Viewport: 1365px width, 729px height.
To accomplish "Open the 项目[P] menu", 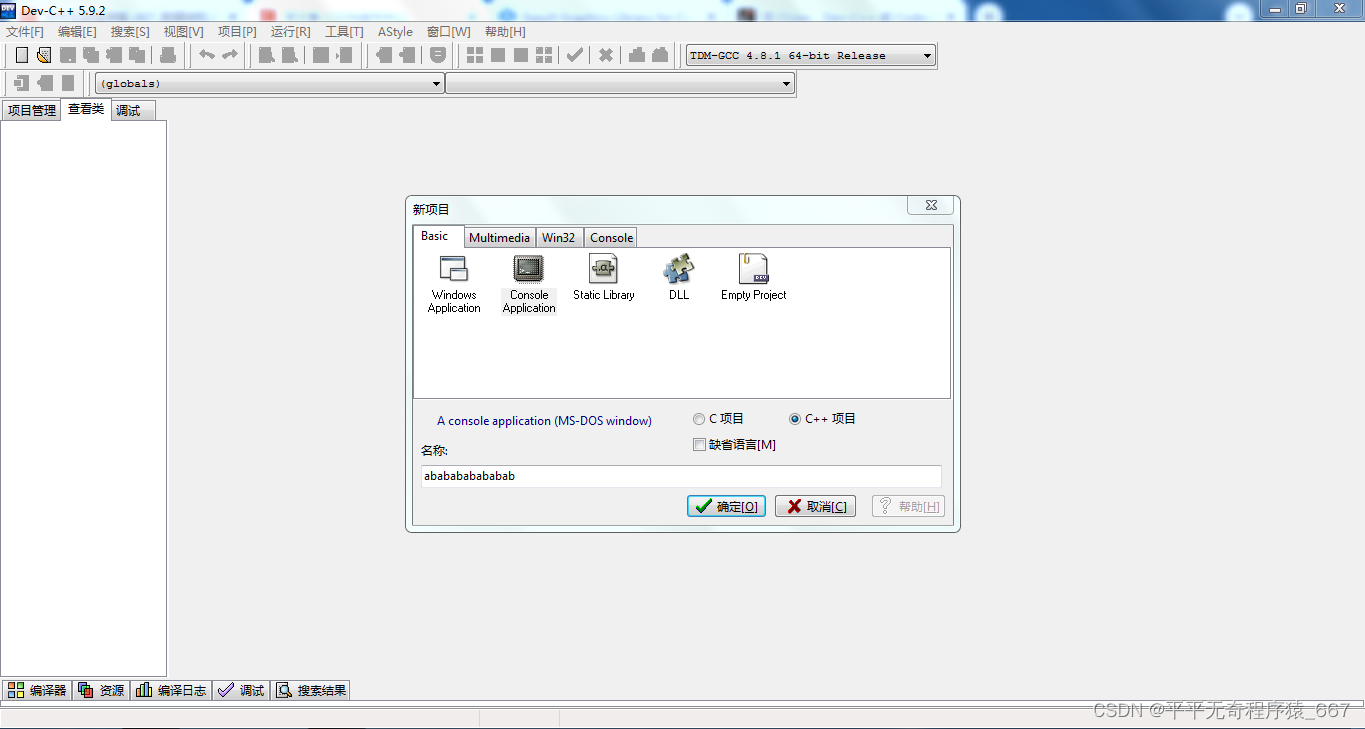I will 237,32.
